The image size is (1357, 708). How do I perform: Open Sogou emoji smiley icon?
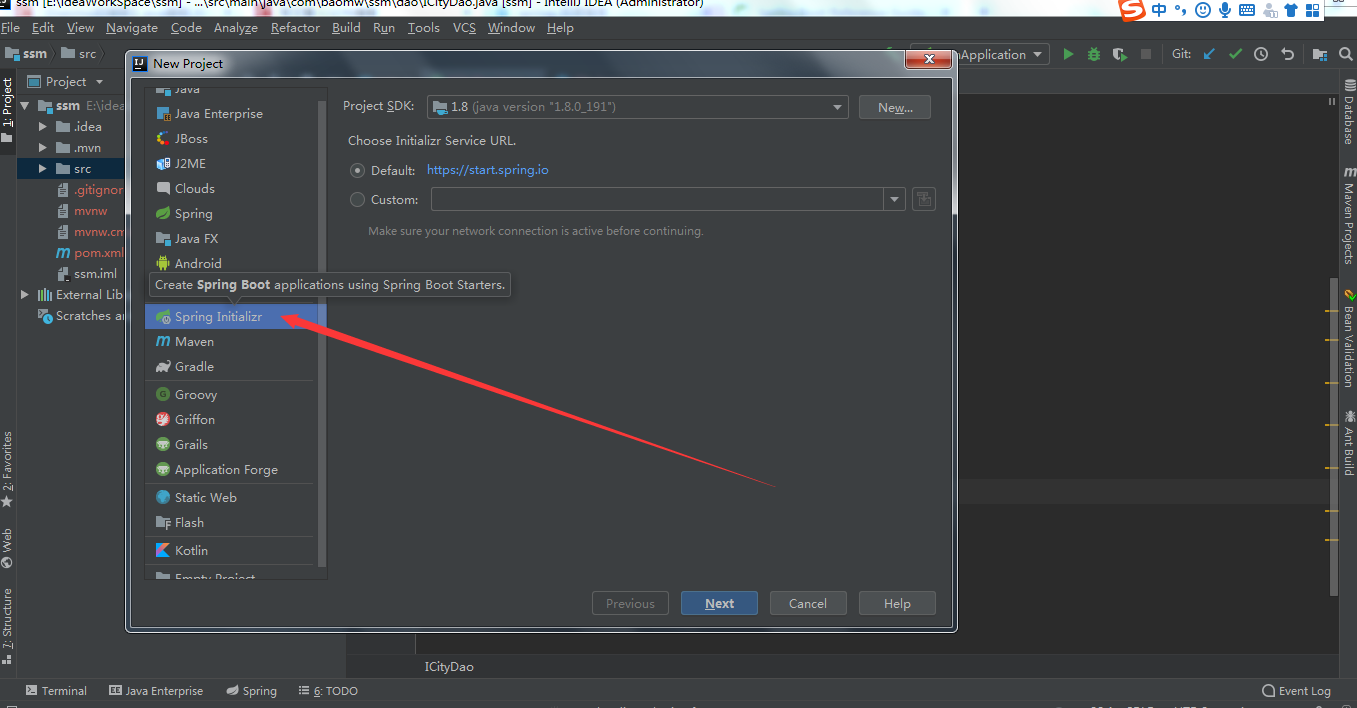(x=1203, y=10)
